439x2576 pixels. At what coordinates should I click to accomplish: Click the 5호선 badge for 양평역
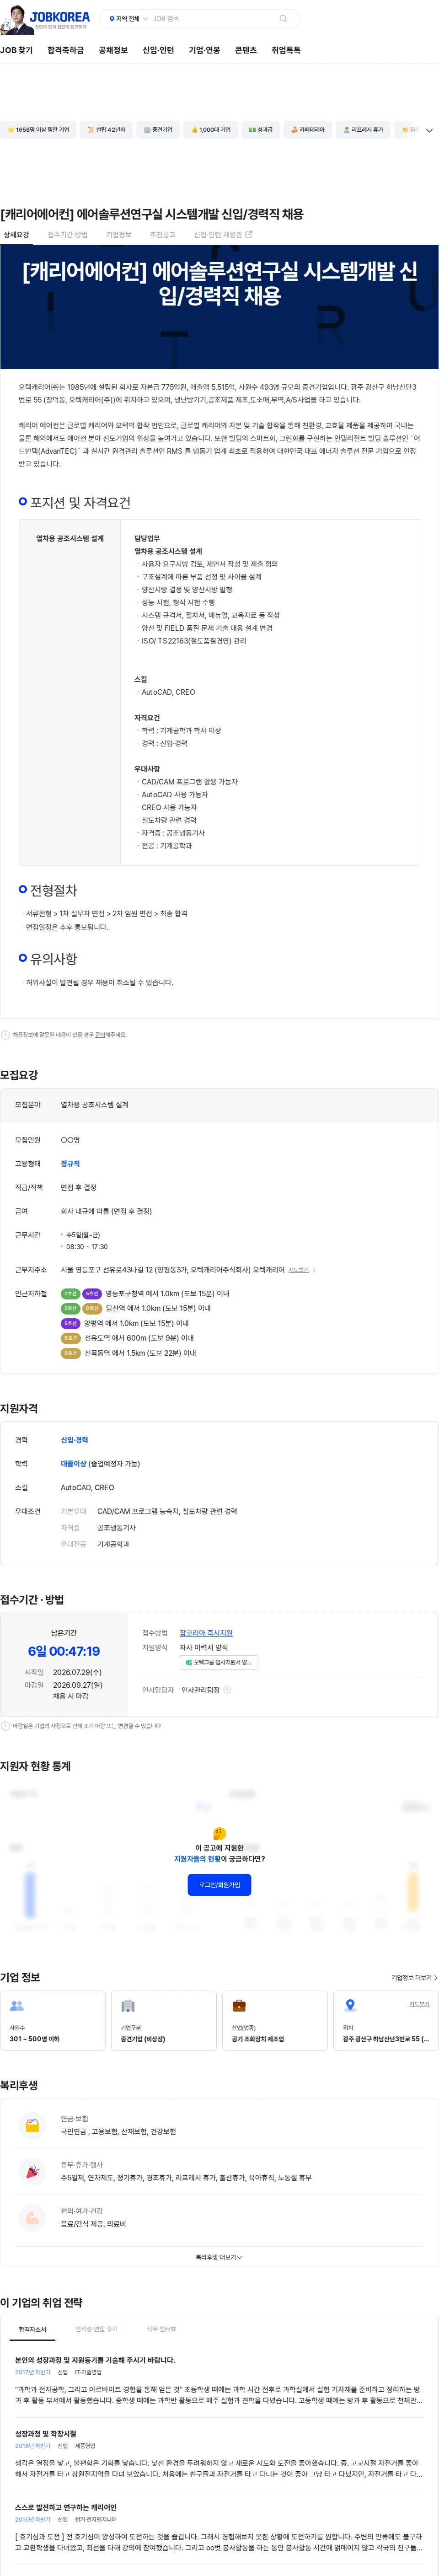click(x=70, y=1323)
